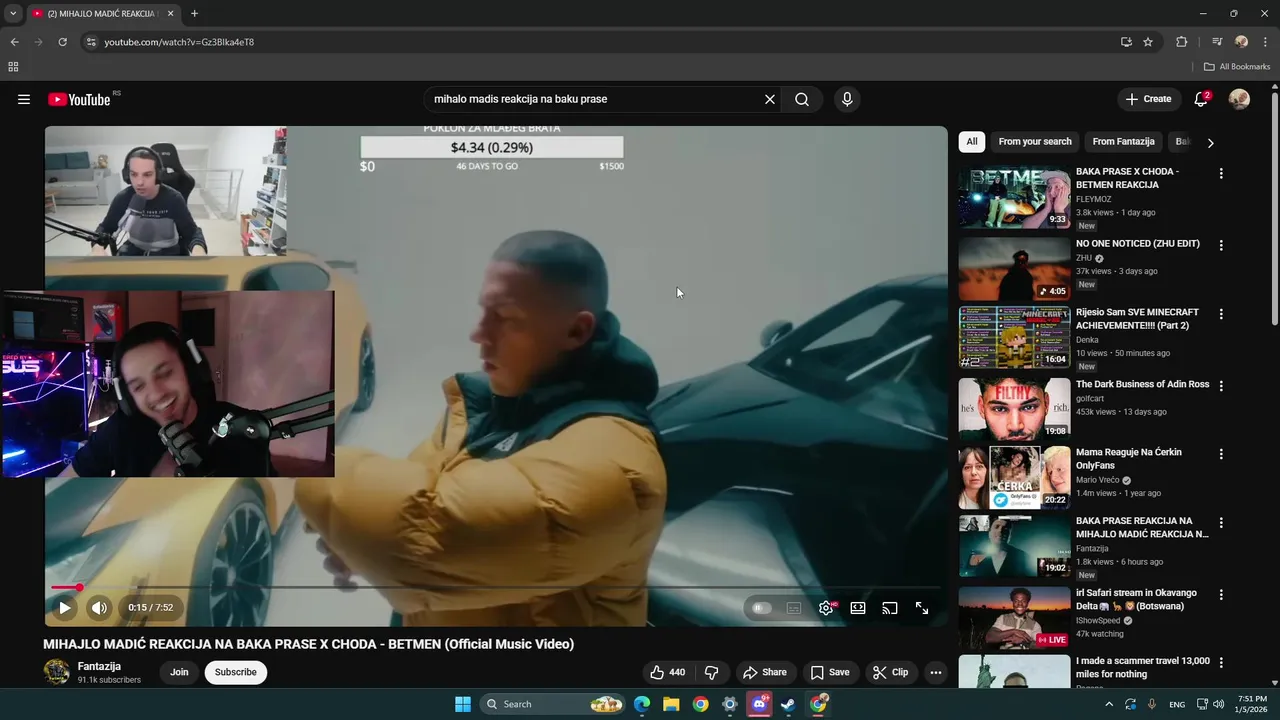Image resolution: width=1280 pixels, height=720 pixels.
Task: Open Chrome tab search dropdown arrow
Action: click(13, 14)
